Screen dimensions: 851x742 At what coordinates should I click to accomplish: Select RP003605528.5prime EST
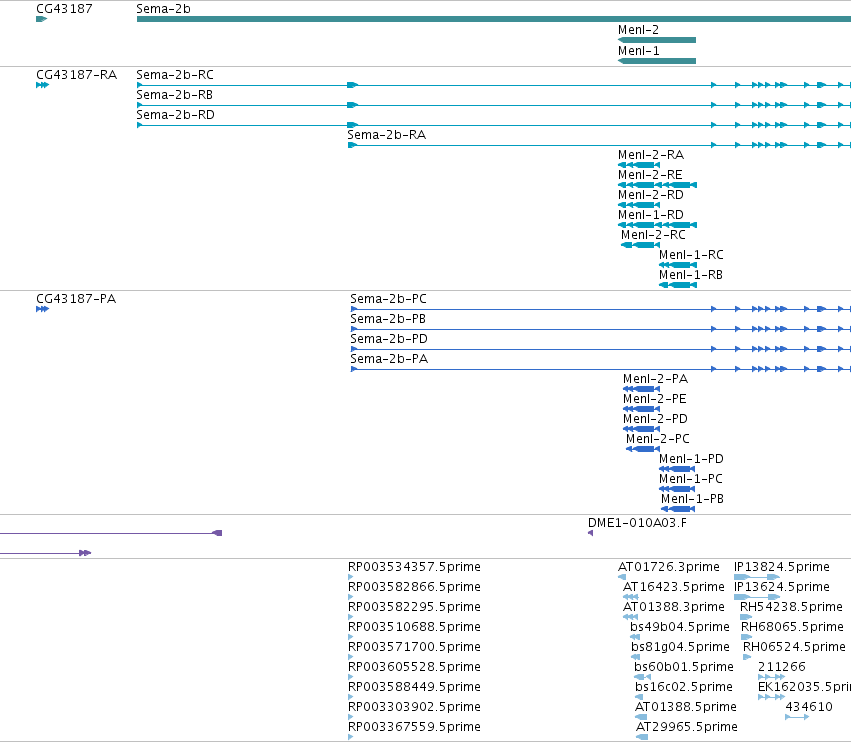point(351,677)
